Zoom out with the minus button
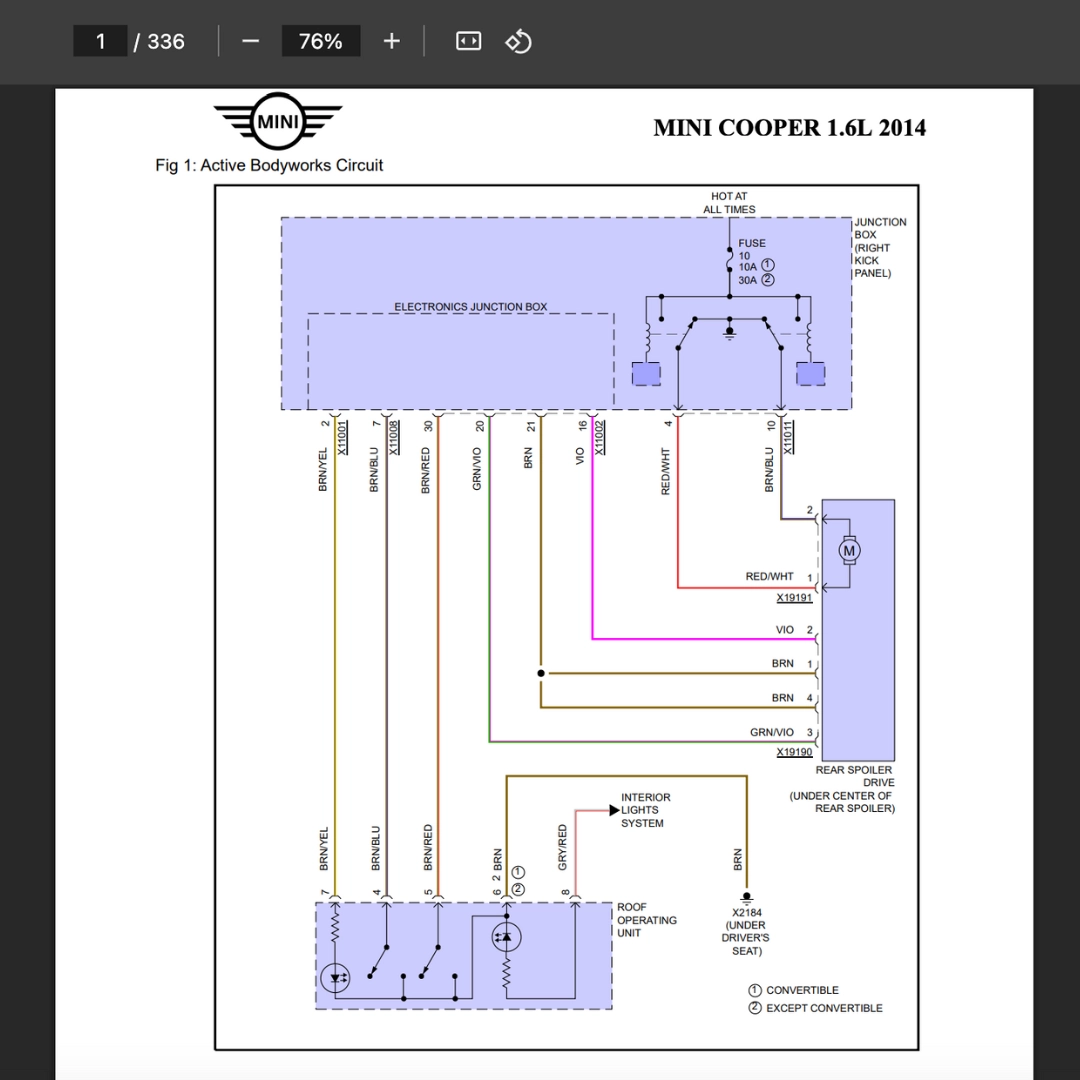 251,41
